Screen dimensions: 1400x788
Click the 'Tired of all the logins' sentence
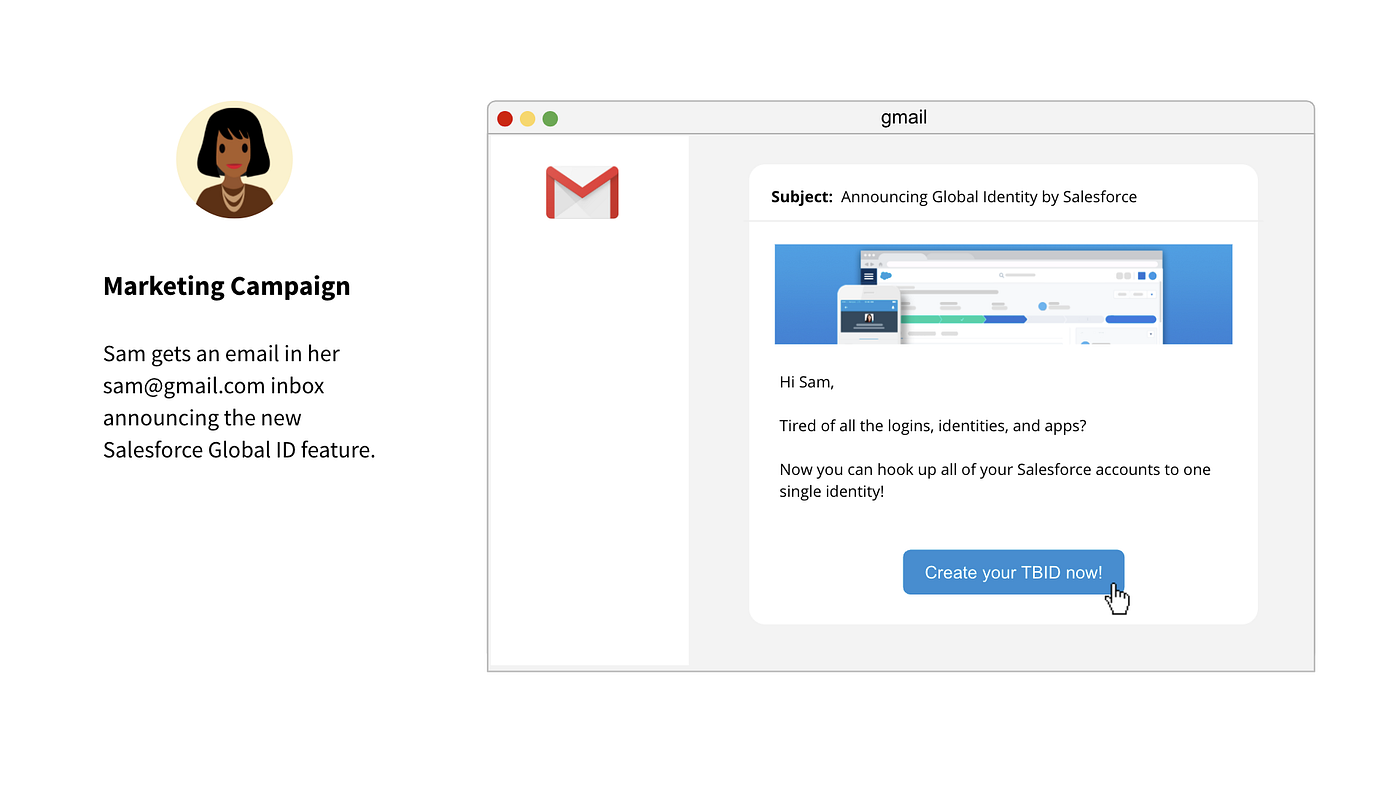point(932,426)
